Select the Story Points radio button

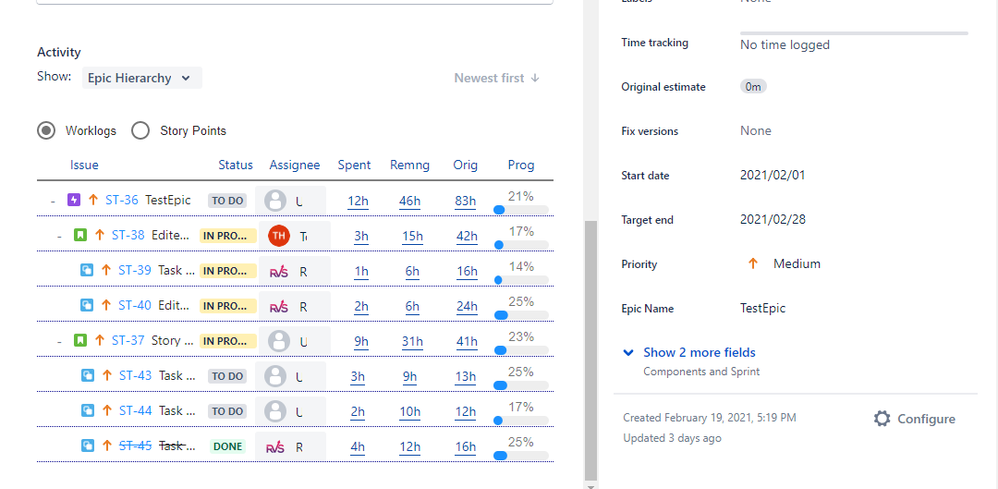[140, 131]
